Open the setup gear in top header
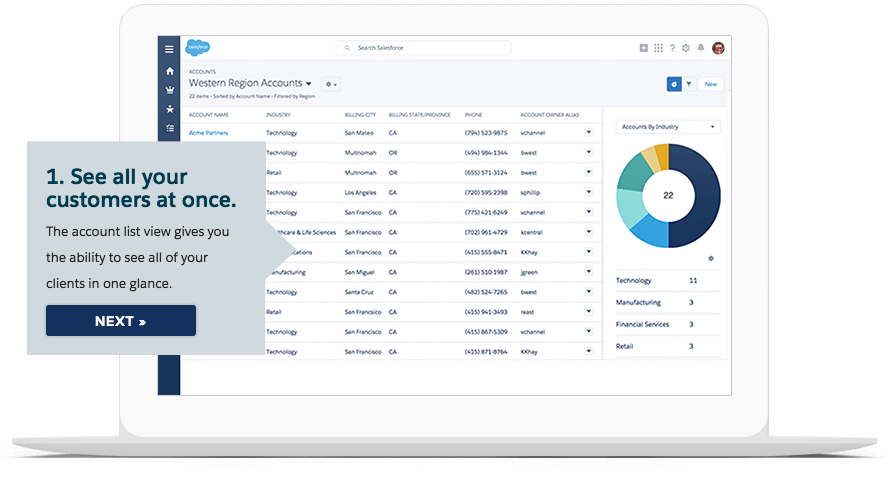The image size is (889, 500). [686, 48]
